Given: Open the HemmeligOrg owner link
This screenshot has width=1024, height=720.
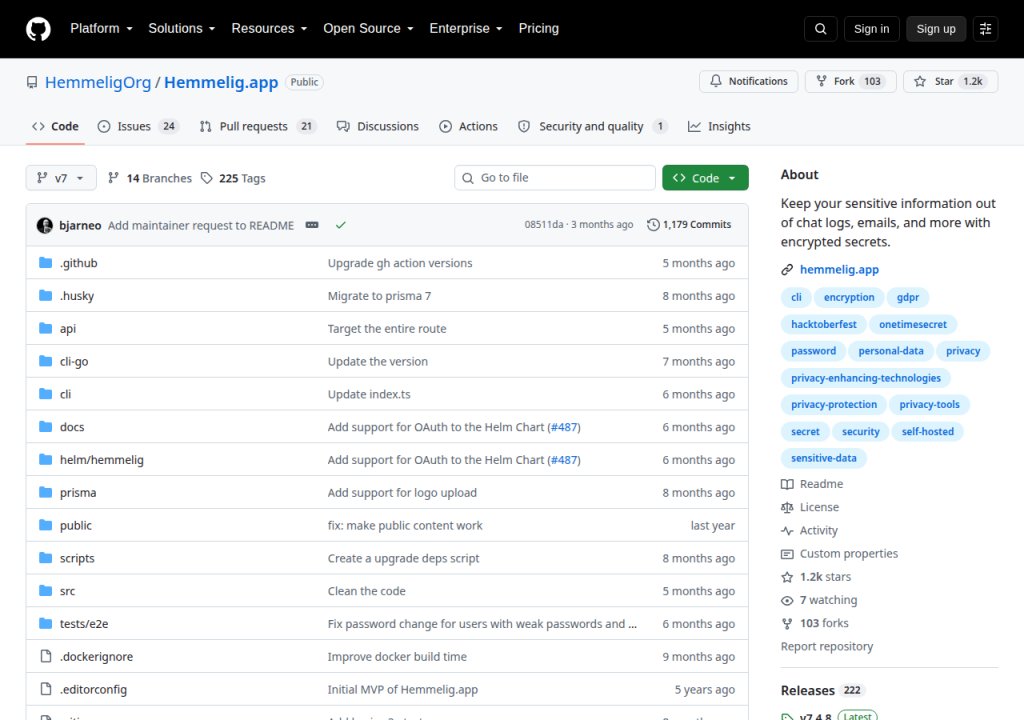Looking at the screenshot, I should [x=98, y=82].
